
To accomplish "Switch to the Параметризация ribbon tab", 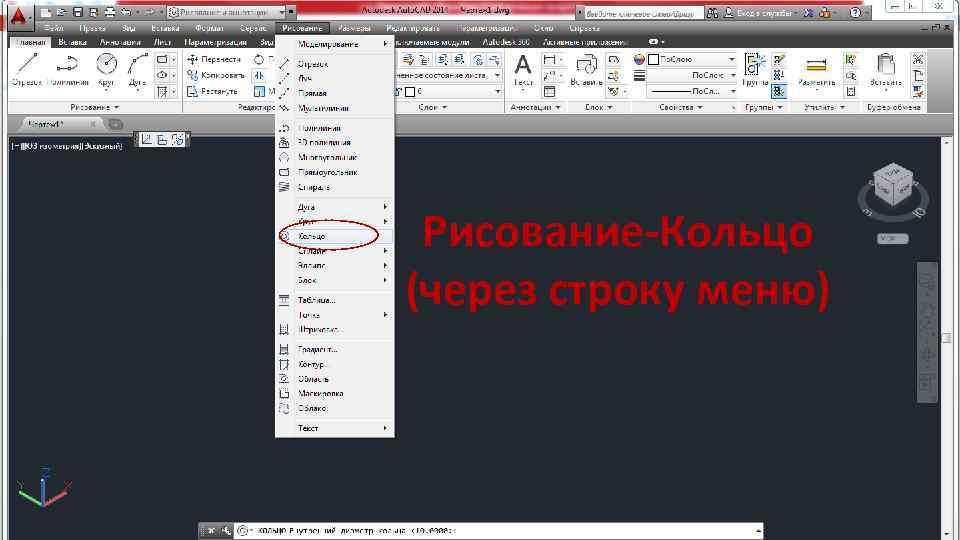I will tap(216, 42).
